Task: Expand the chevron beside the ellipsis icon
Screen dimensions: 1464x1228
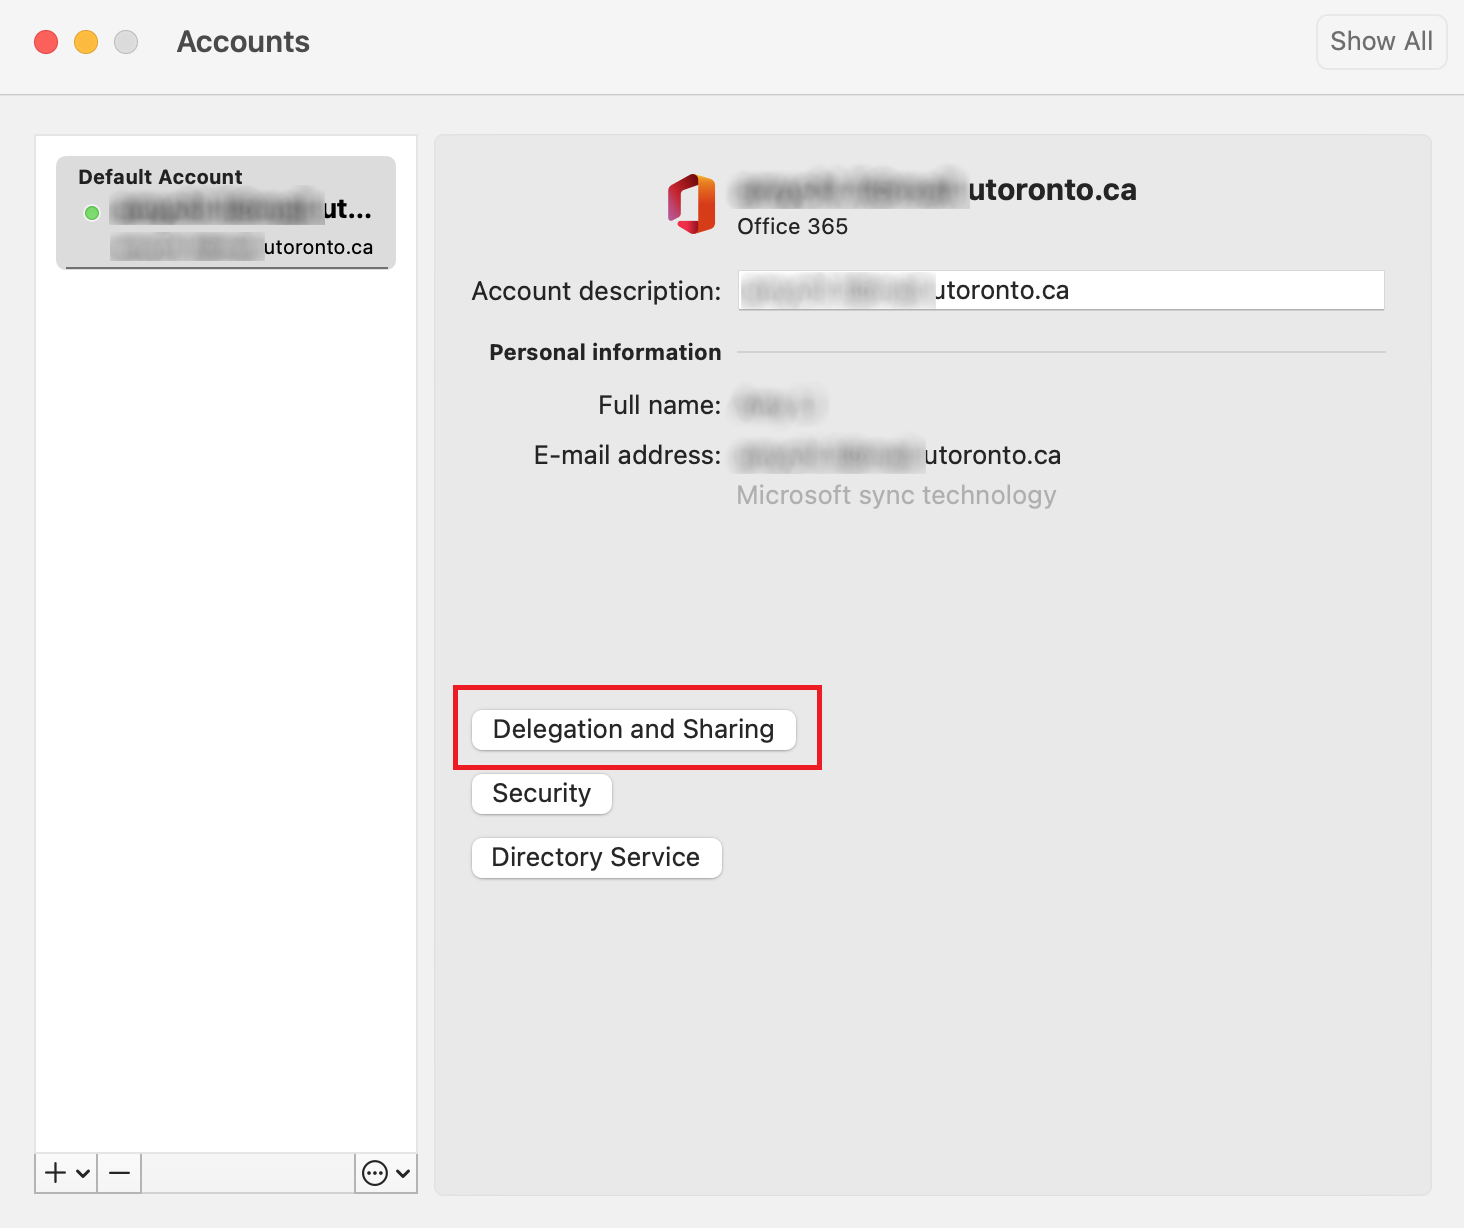Action: pyautogui.click(x=403, y=1173)
